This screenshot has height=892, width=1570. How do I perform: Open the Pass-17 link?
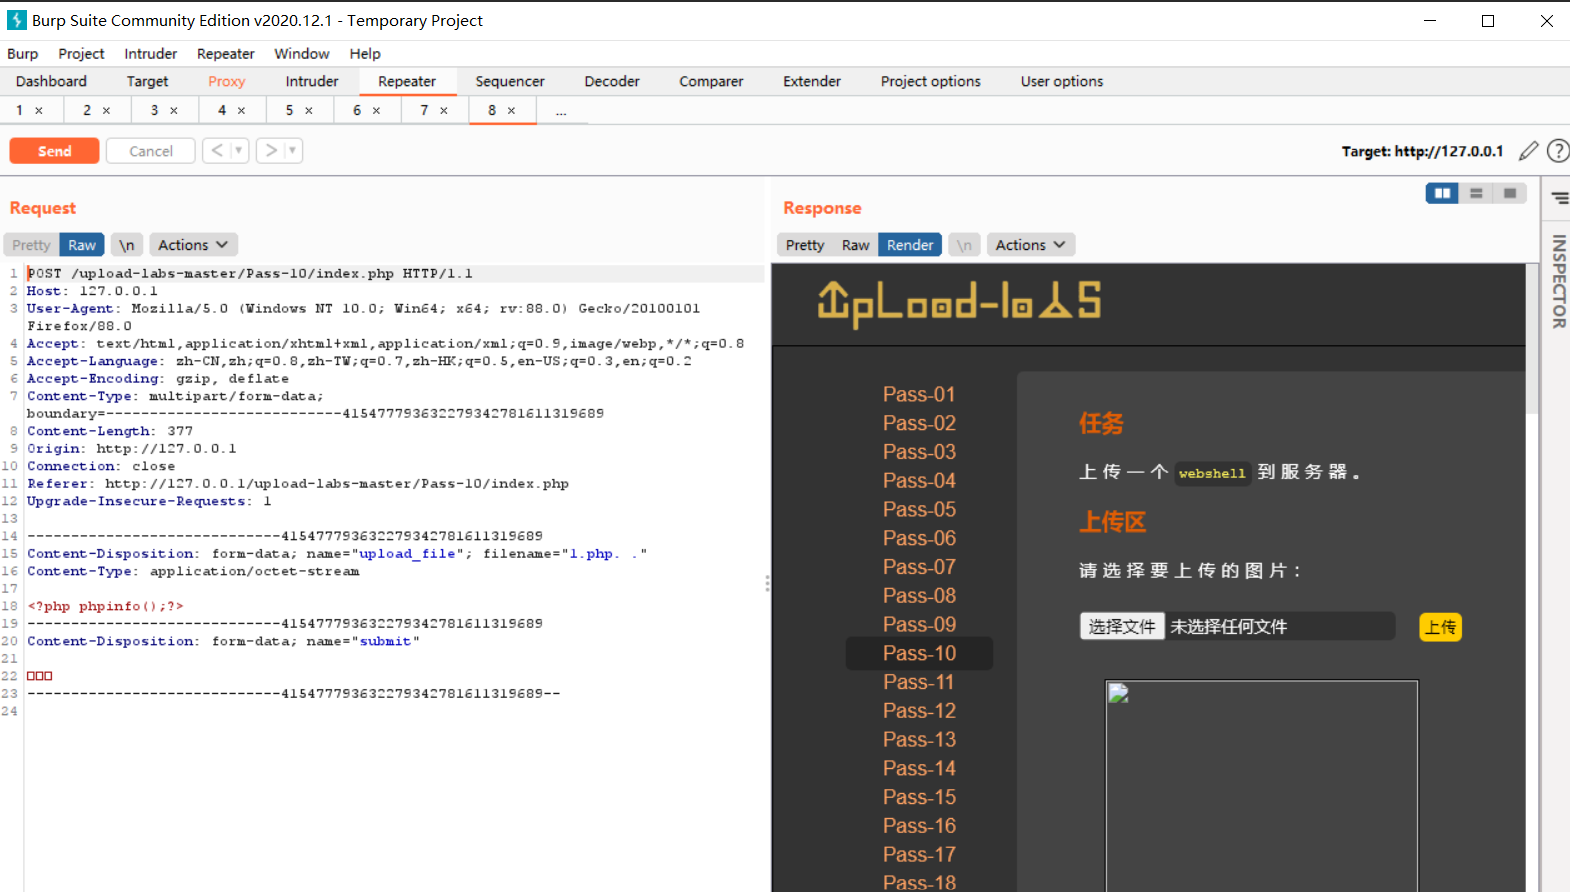tap(919, 855)
